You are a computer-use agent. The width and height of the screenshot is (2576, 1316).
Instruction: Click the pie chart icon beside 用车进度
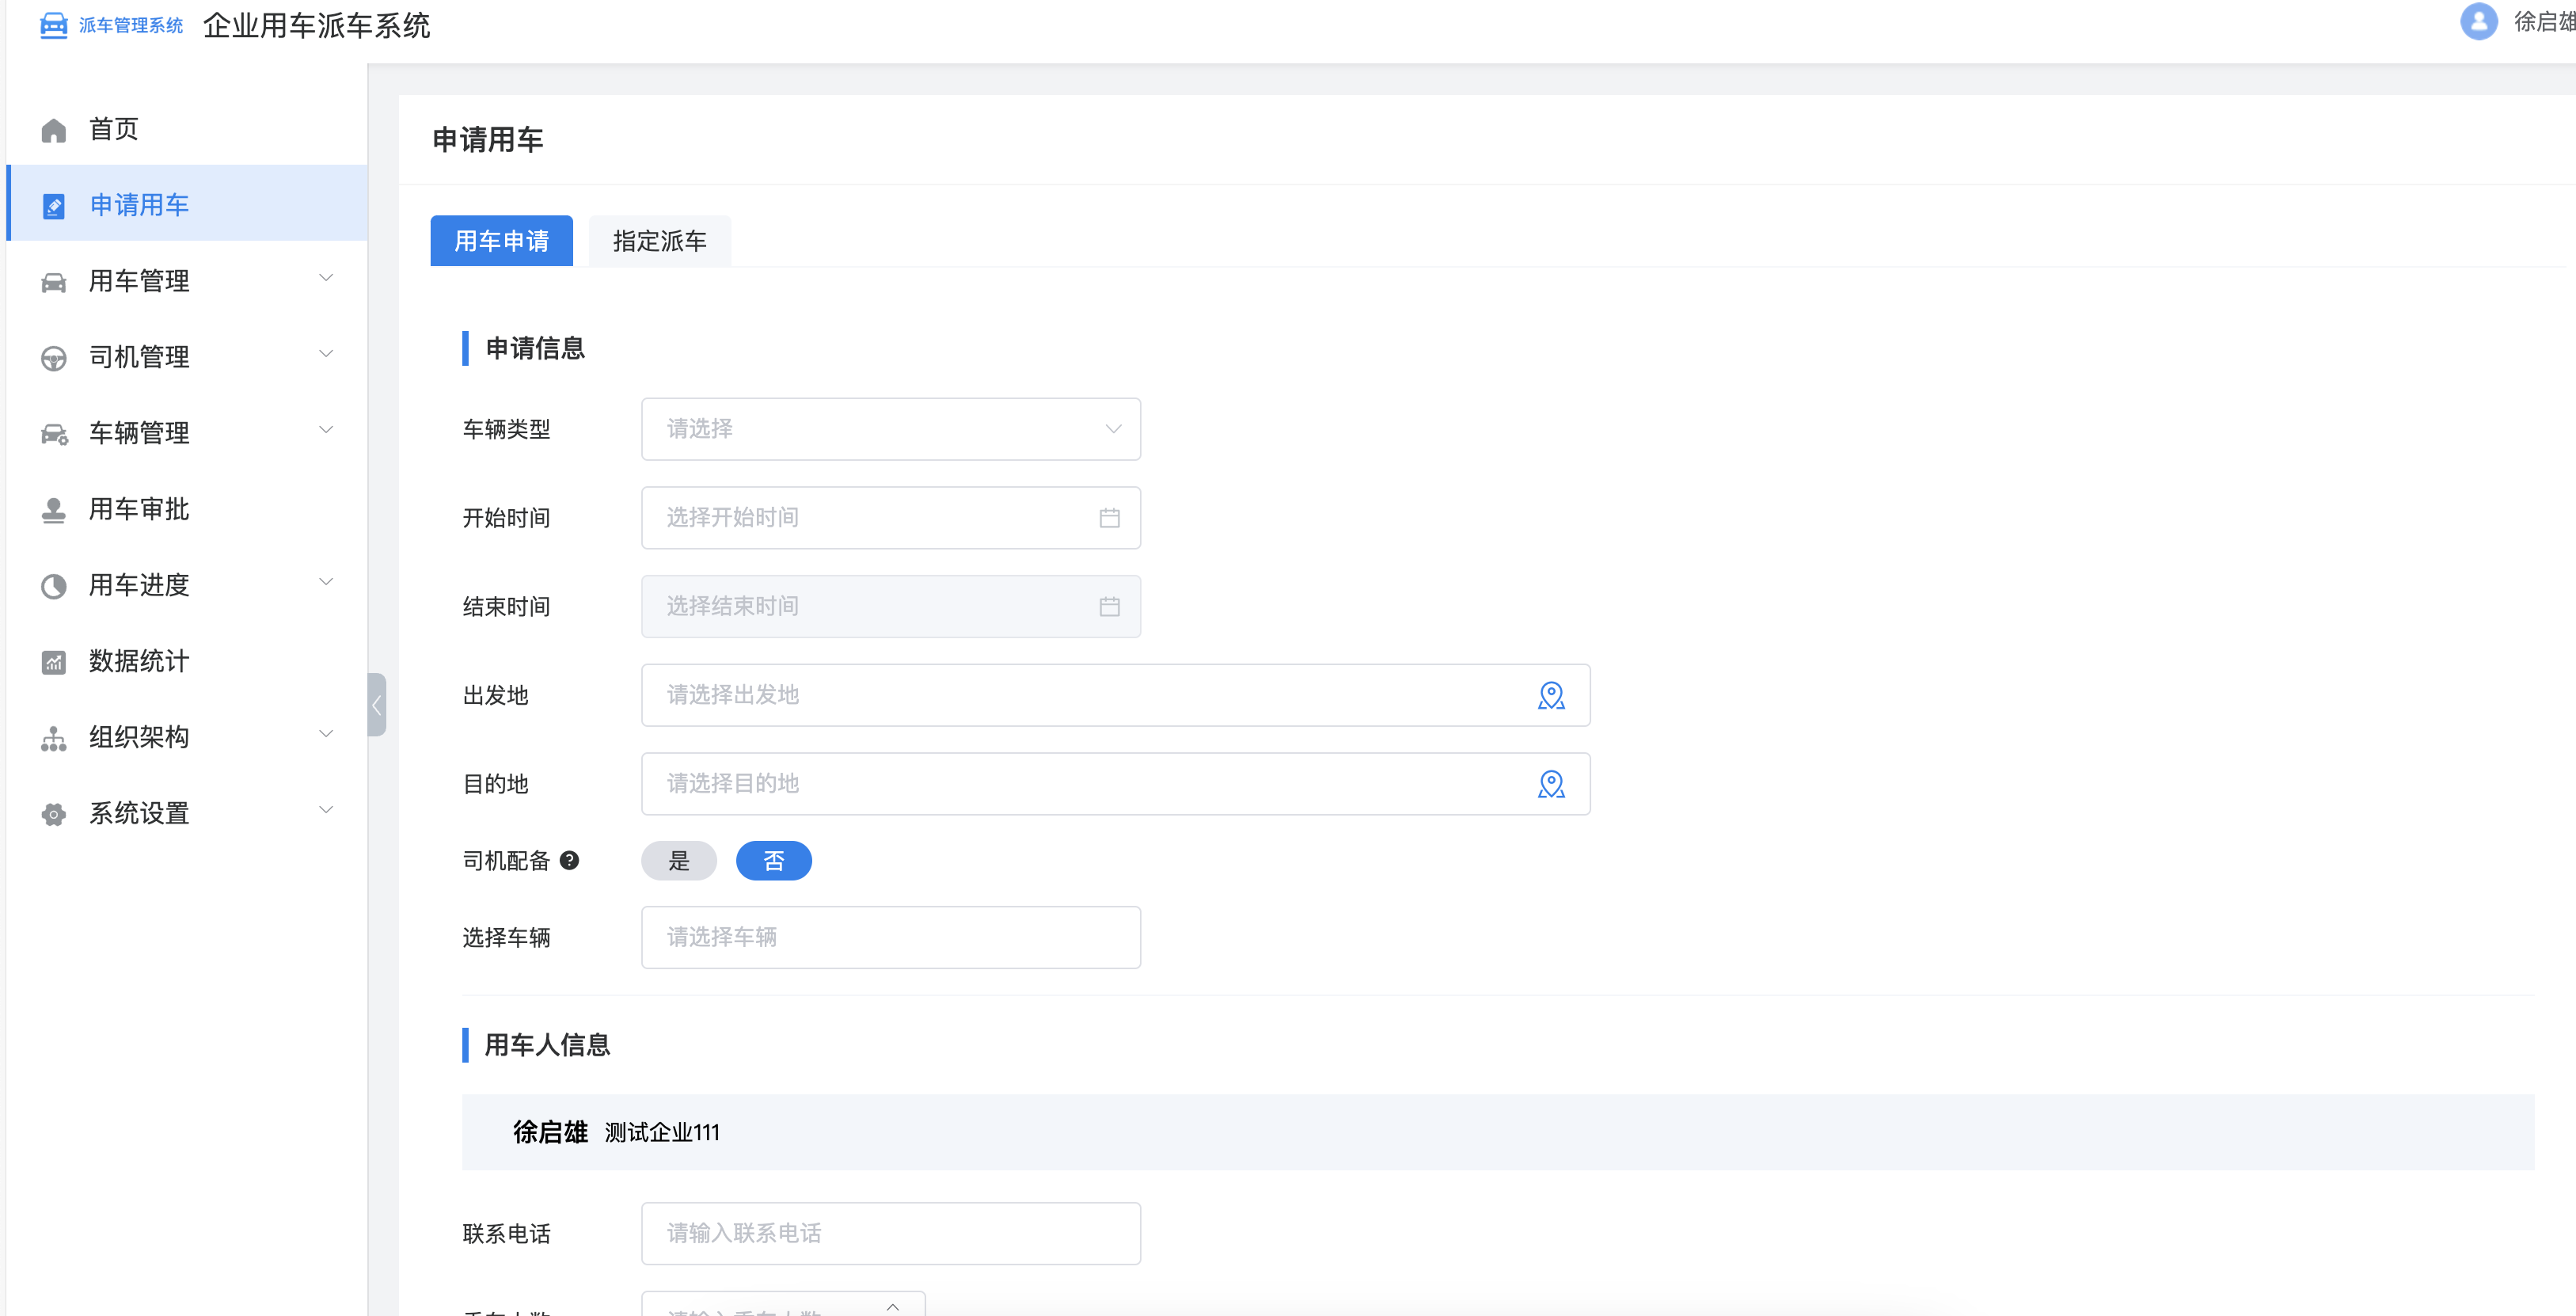pos(54,586)
